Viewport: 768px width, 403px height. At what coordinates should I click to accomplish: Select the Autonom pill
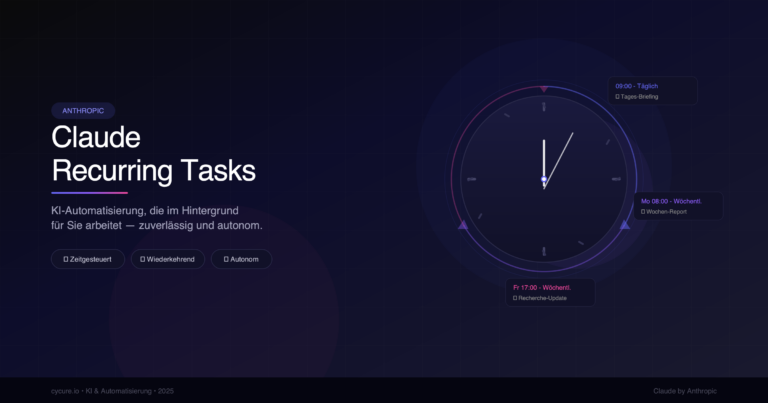[x=241, y=259]
